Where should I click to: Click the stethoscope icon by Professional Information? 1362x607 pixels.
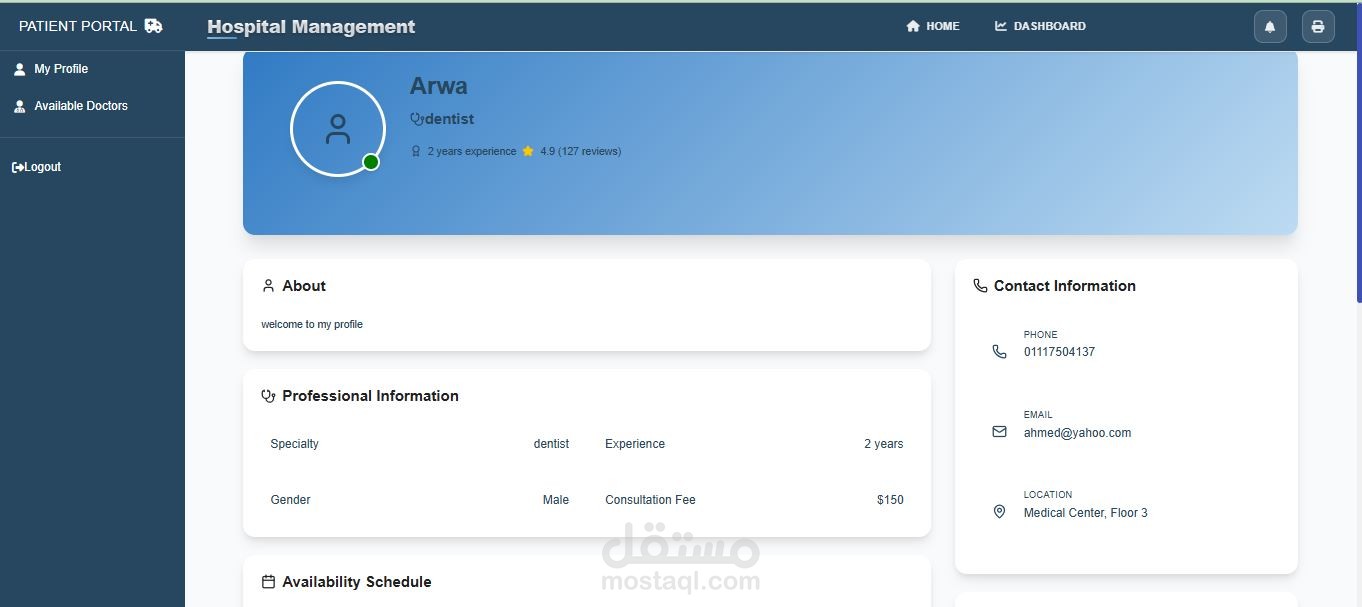click(x=268, y=396)
